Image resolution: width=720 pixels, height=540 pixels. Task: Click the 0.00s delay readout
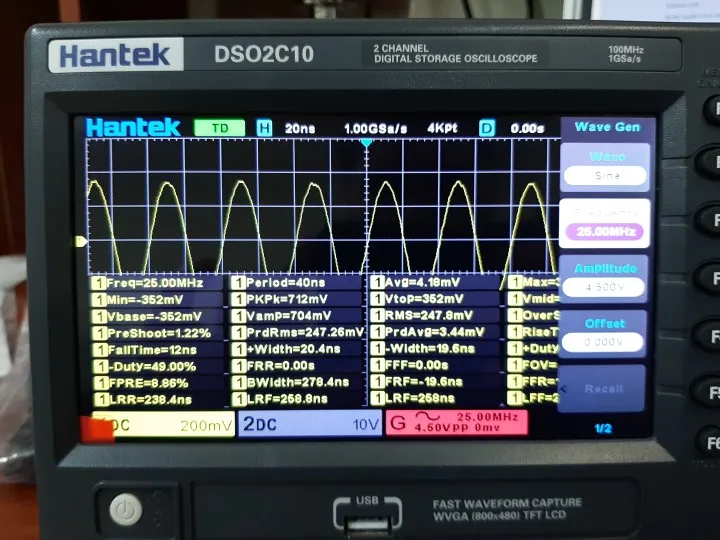(x=527, y=129)
